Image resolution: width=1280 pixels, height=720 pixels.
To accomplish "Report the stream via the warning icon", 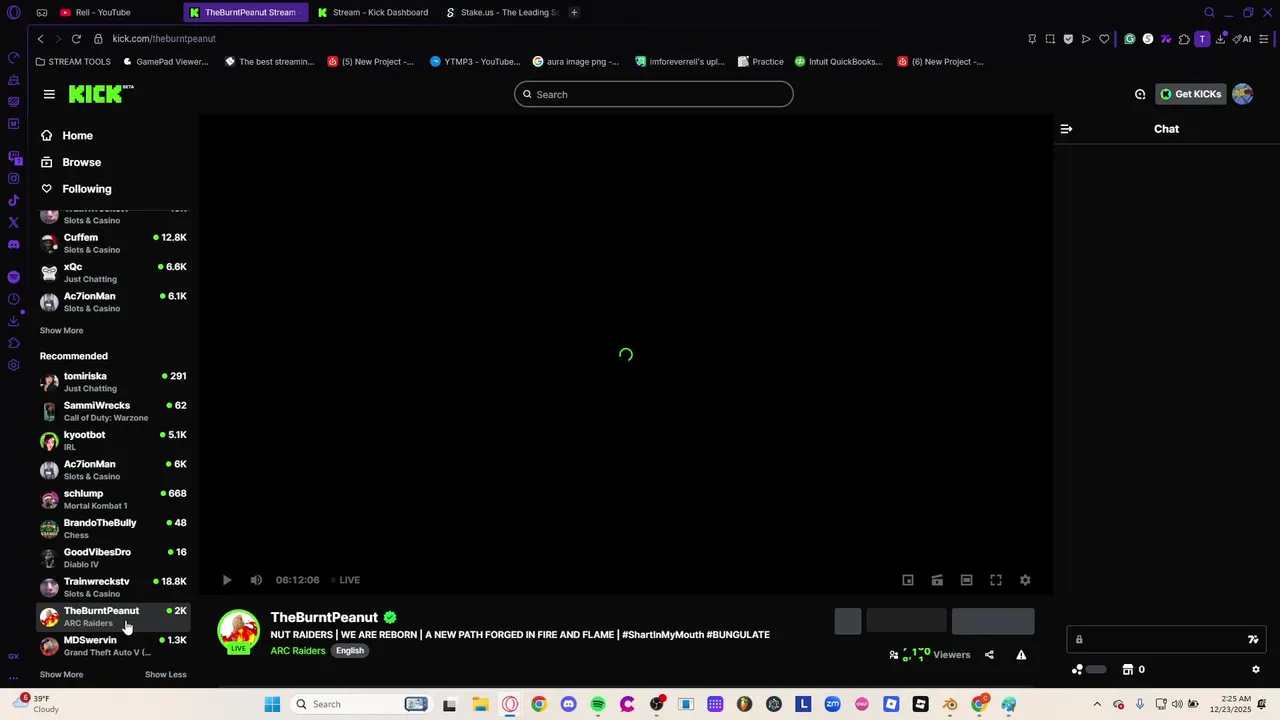I will coord(1021,655).
